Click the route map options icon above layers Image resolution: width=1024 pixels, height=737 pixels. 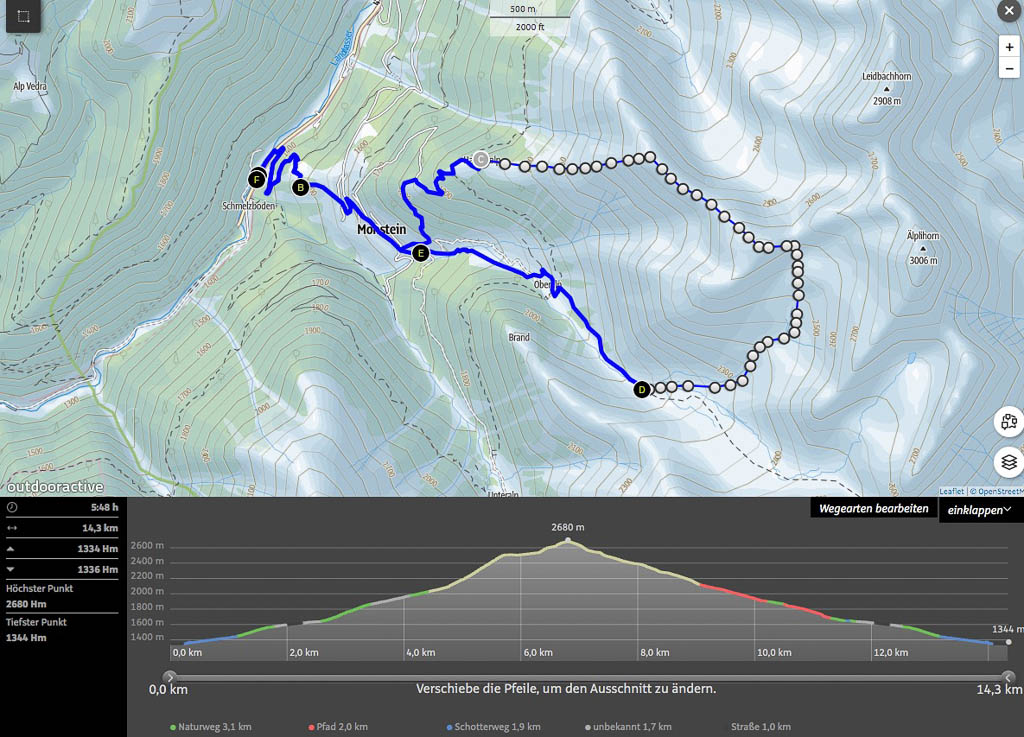click(1009, 421)
